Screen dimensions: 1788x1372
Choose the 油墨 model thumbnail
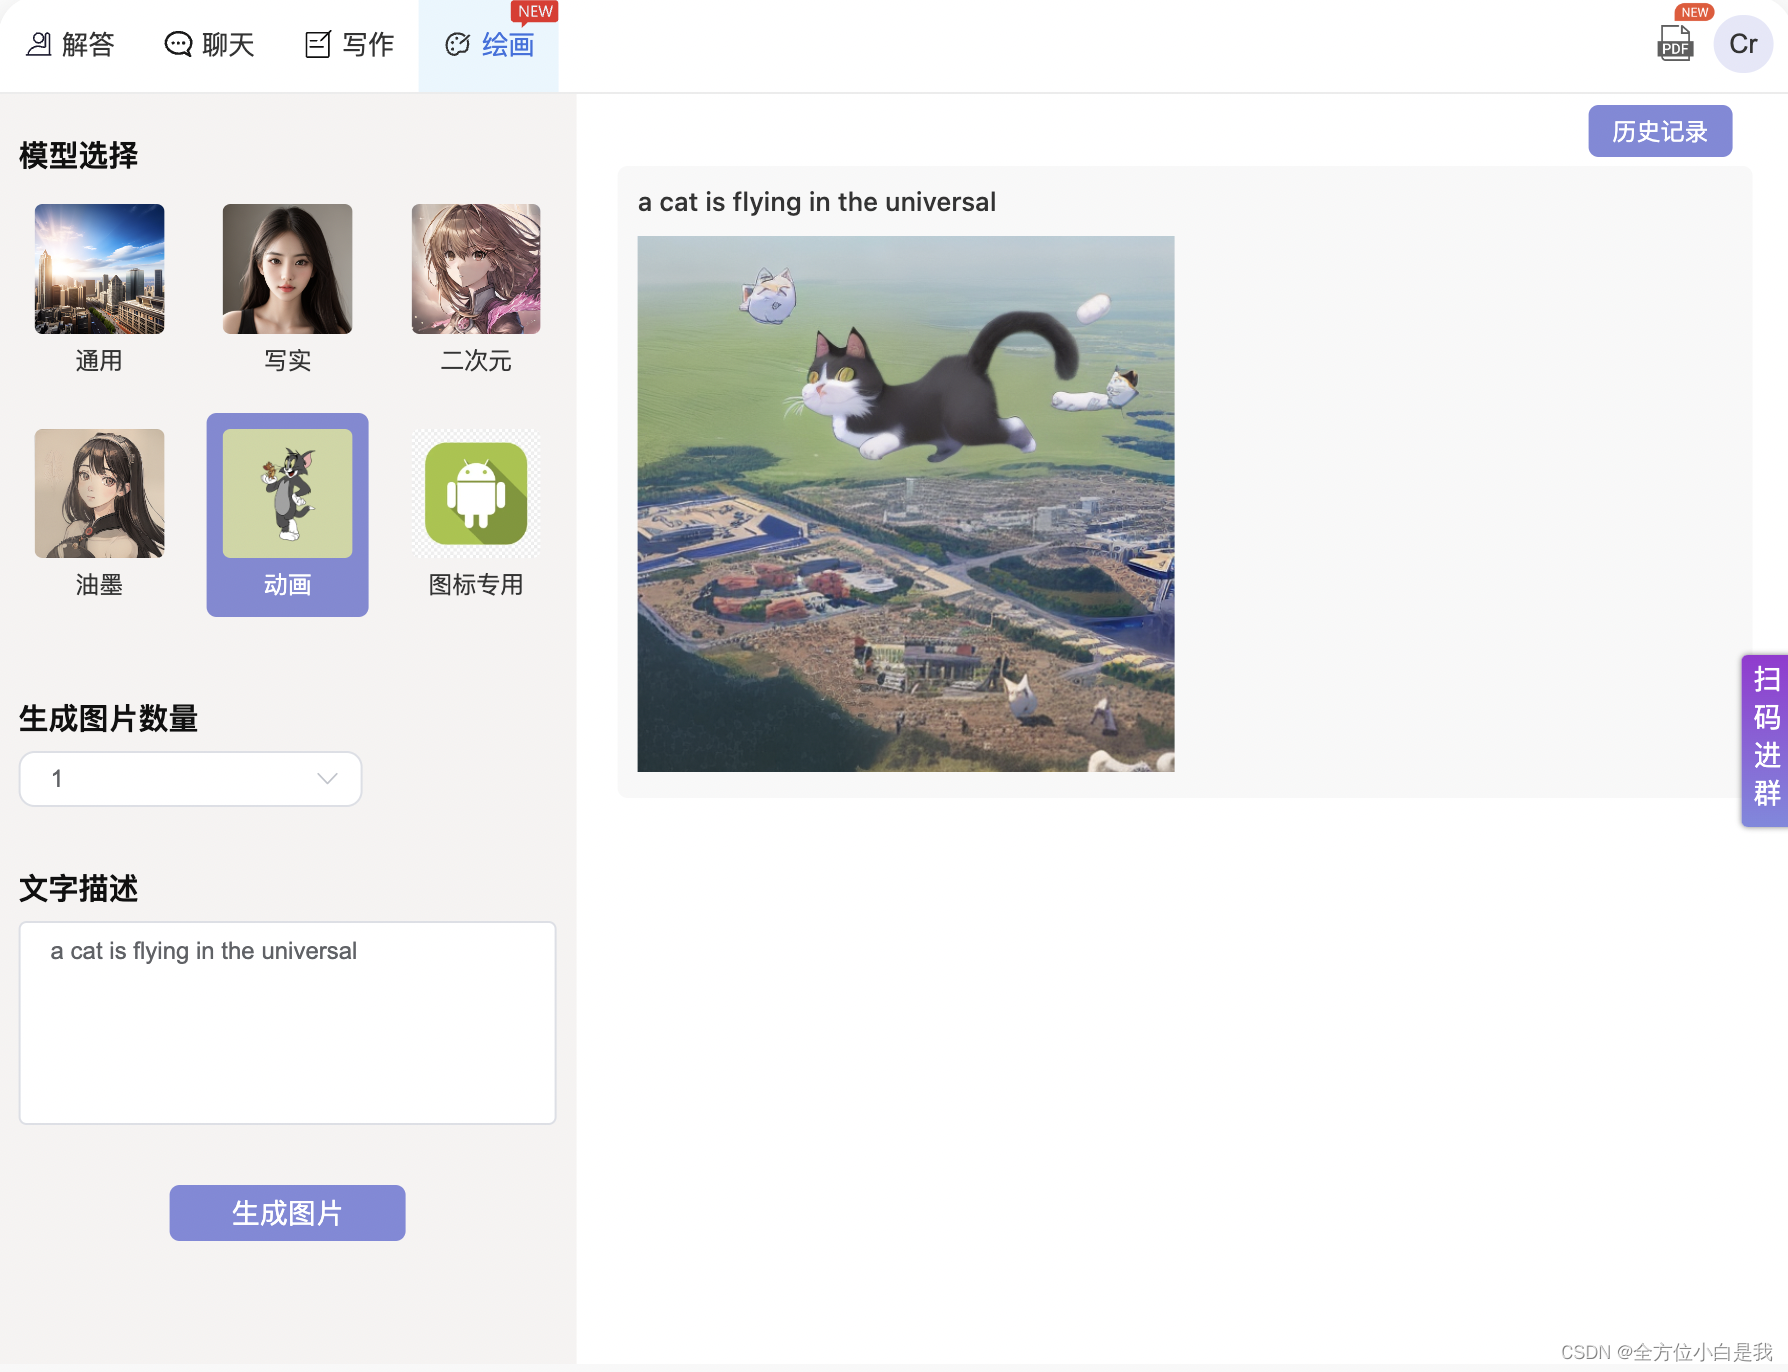(x=99, y=493)
